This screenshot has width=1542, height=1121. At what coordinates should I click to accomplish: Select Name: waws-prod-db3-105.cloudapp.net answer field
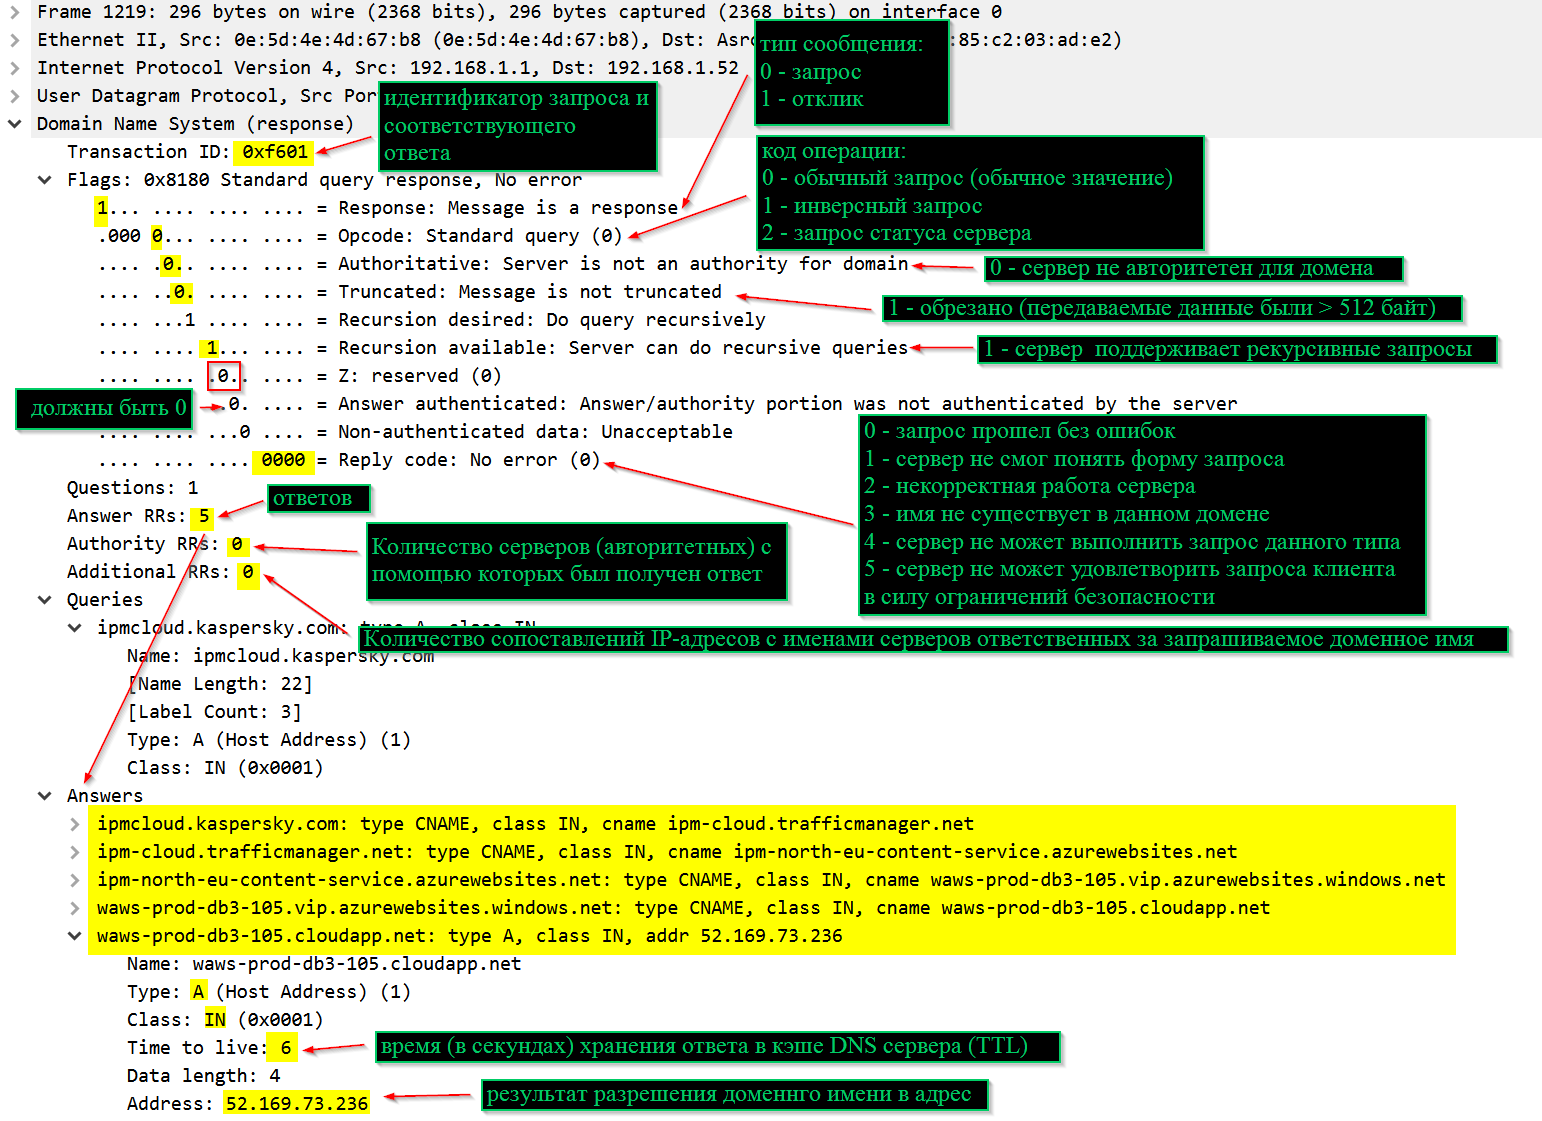coord(324,964)
